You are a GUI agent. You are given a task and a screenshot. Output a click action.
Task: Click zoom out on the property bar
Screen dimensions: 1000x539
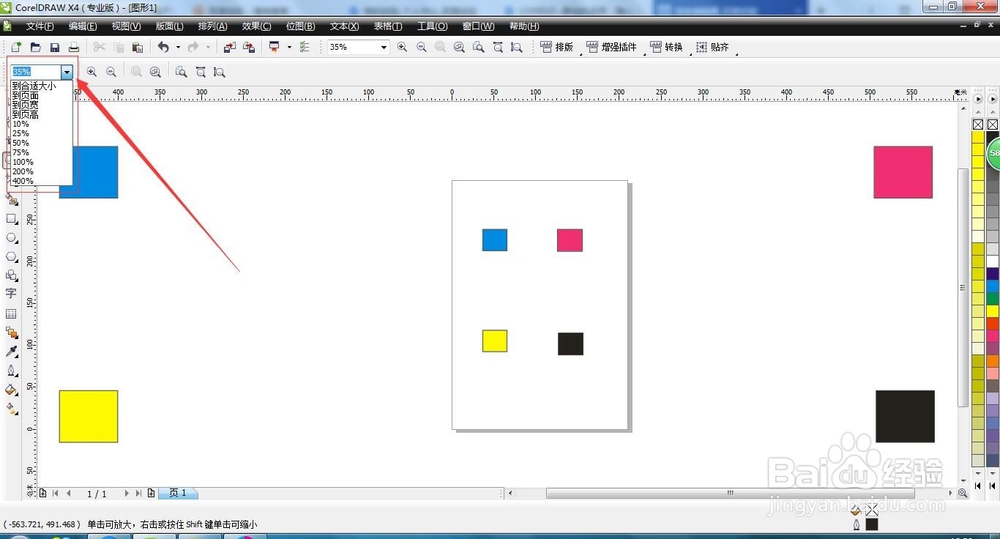pyautogui.click(x=111, y=72)
